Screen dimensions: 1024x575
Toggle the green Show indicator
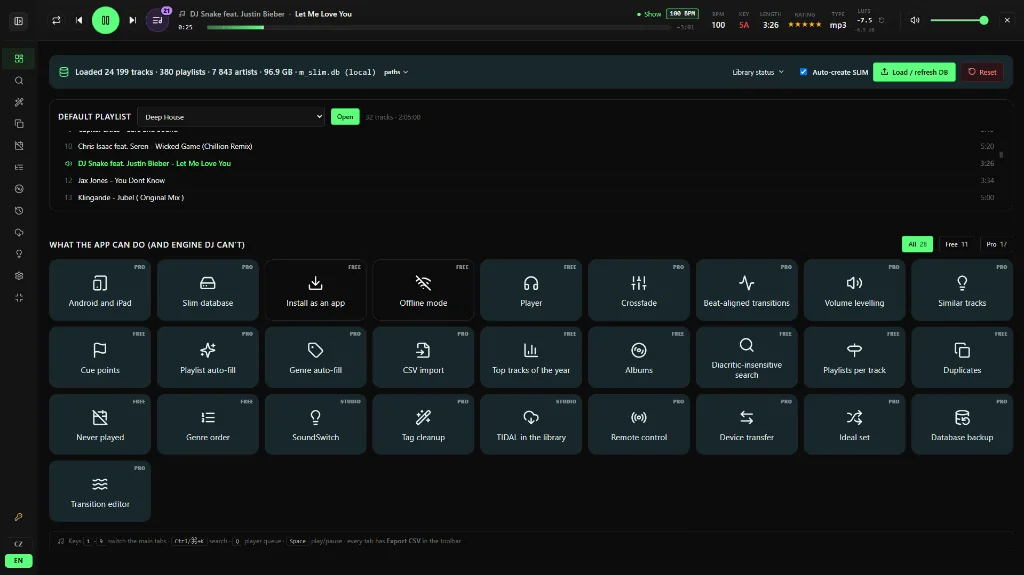649,14
